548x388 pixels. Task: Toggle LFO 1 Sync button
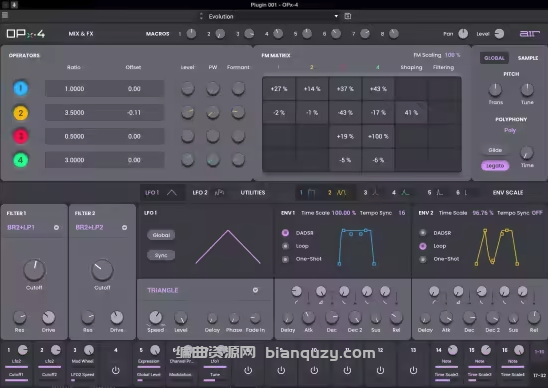pyautogui.click(x=161, y=255)
